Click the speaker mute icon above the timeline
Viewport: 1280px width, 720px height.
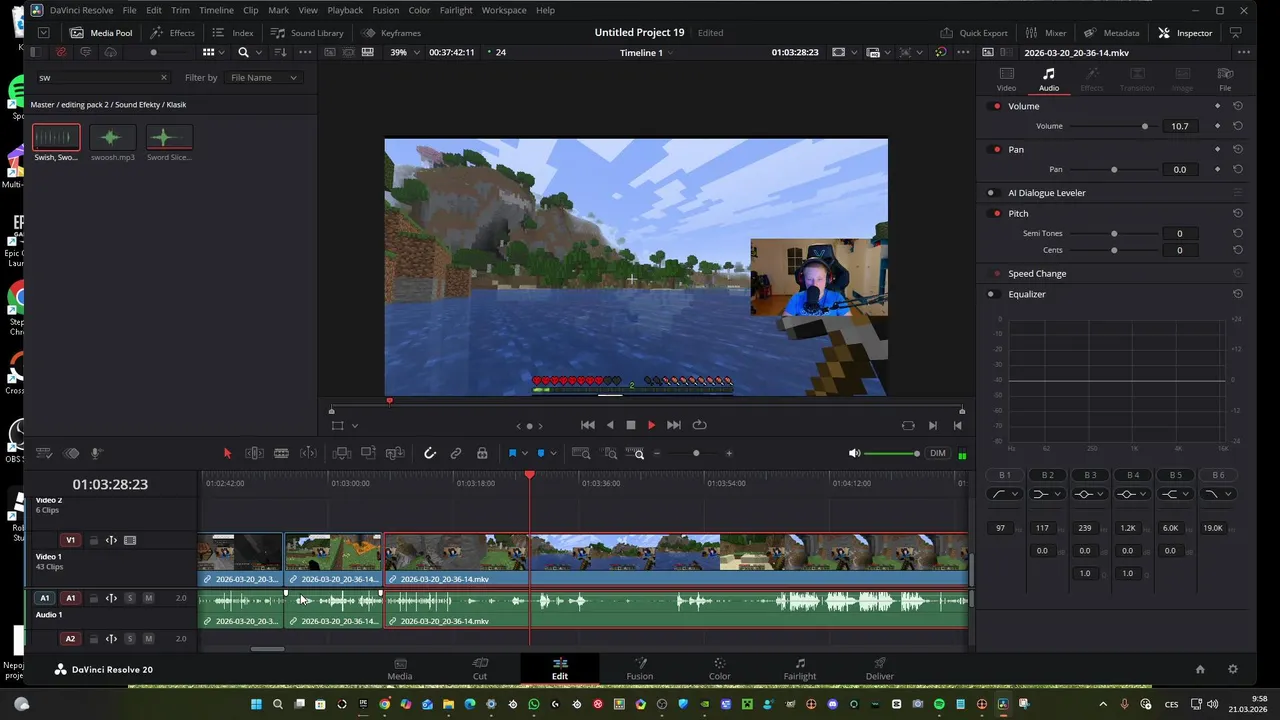[854, 453]
